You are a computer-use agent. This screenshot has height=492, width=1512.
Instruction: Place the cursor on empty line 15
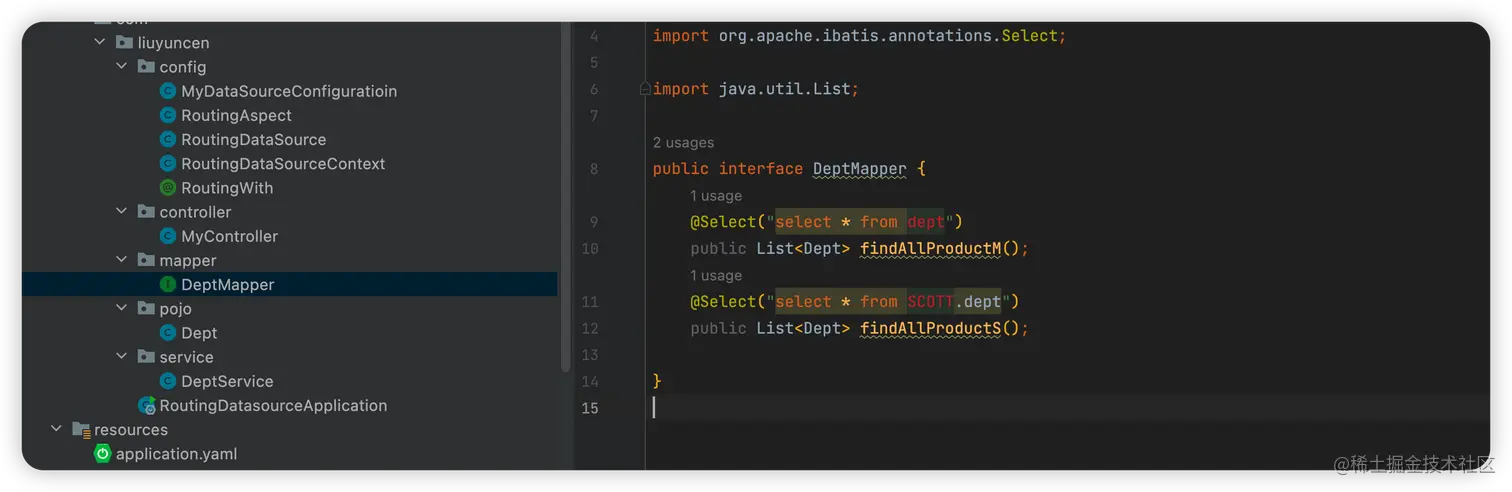click(1067, 407)
